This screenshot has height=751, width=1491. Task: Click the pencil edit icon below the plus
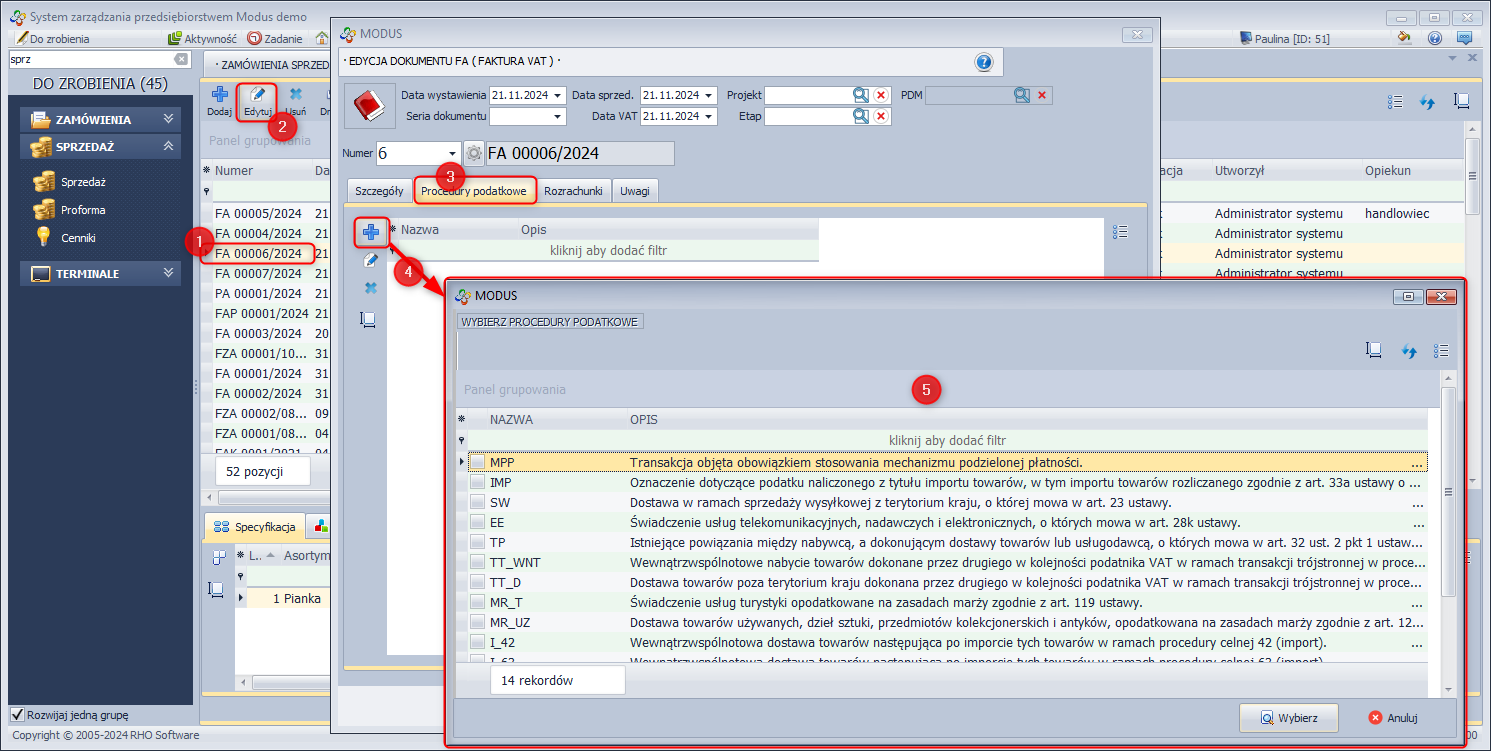tap(370, 260)
